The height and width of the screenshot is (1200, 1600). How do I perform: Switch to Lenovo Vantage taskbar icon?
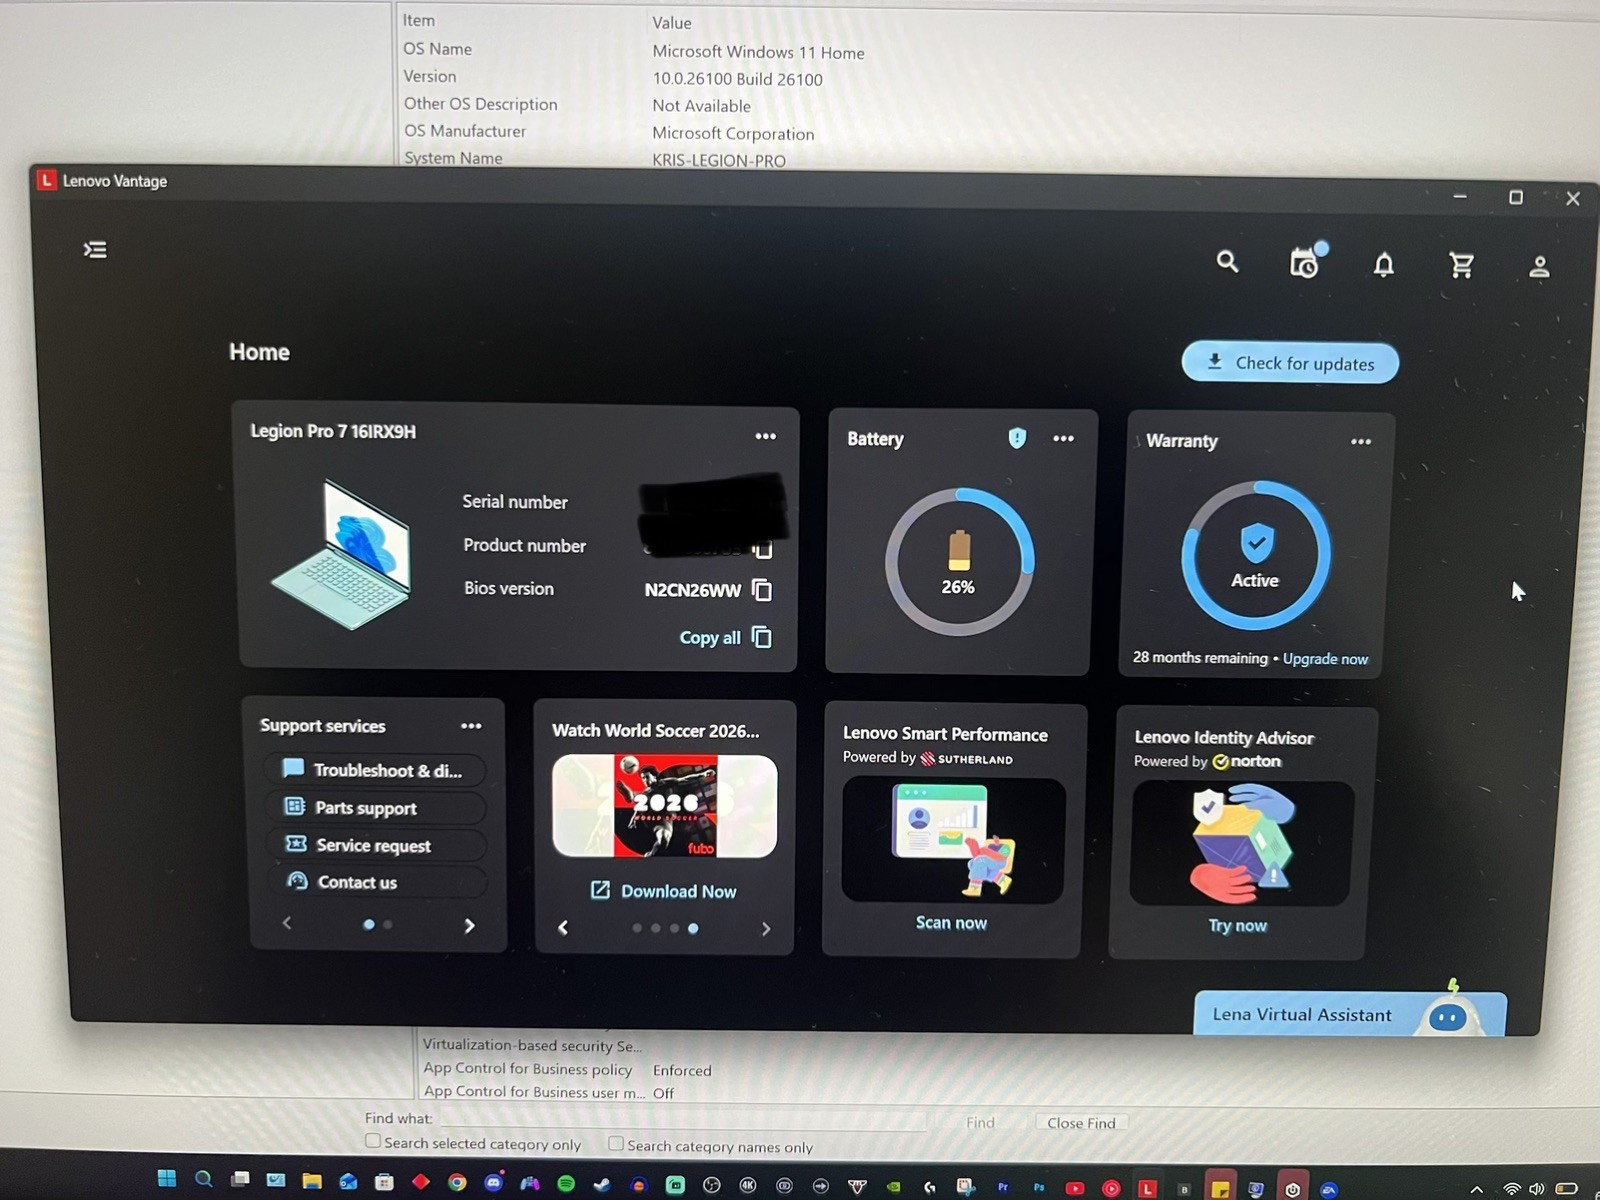(x=1148, y=1189)
